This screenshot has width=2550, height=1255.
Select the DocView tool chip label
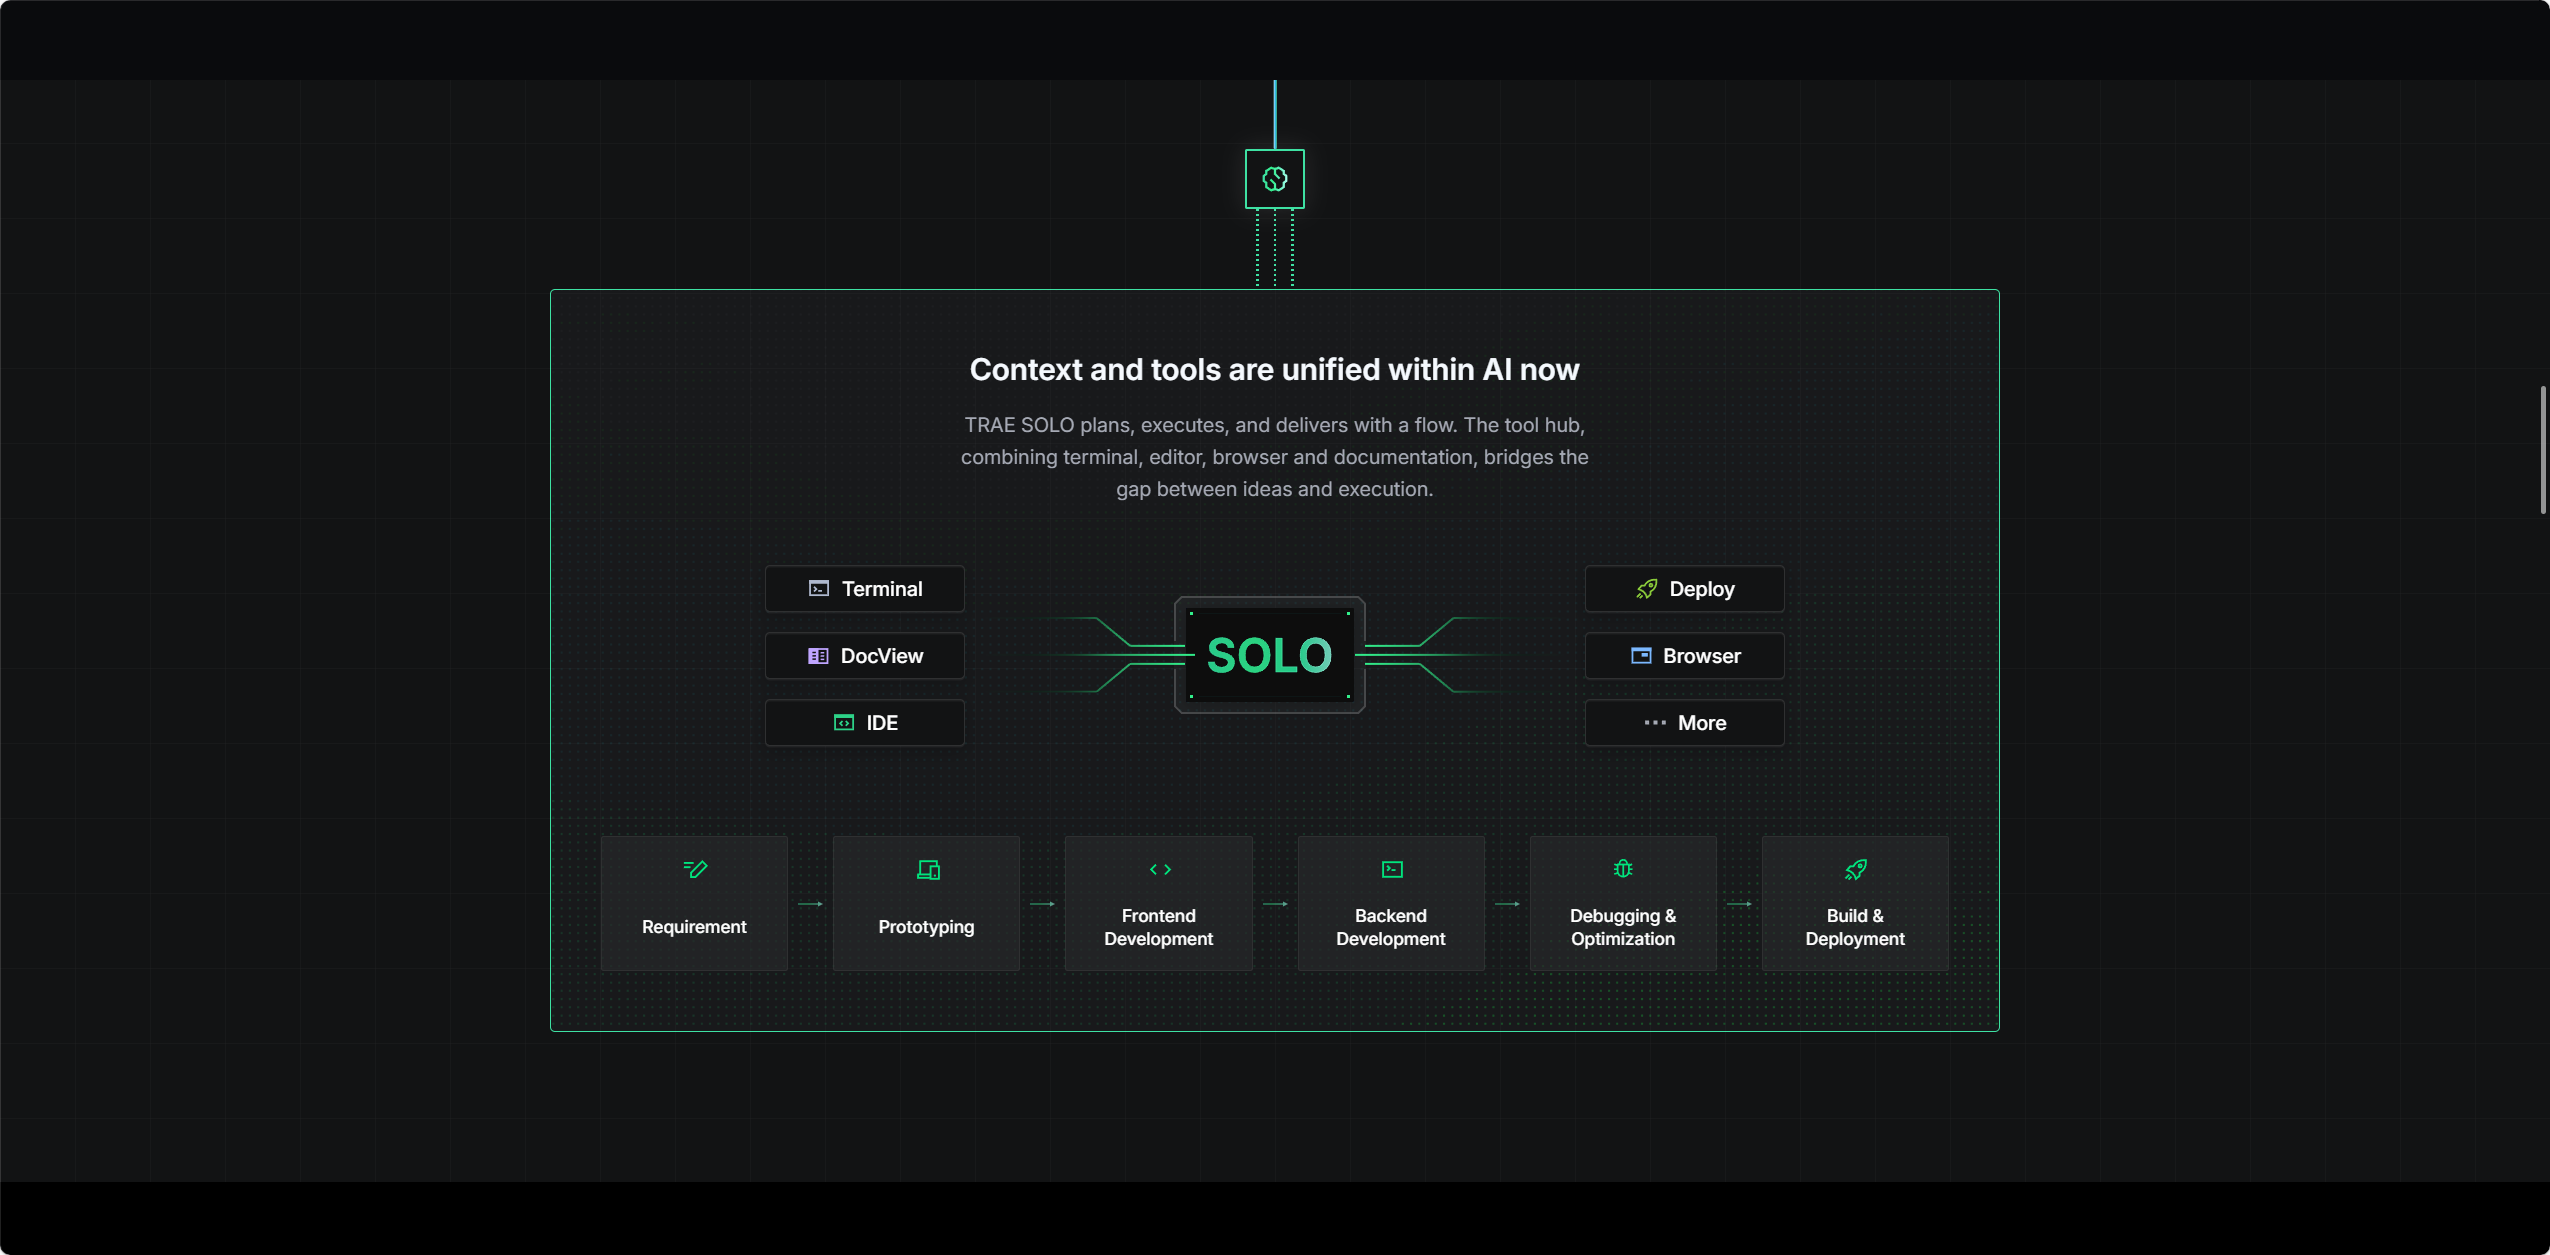[882, 656]
